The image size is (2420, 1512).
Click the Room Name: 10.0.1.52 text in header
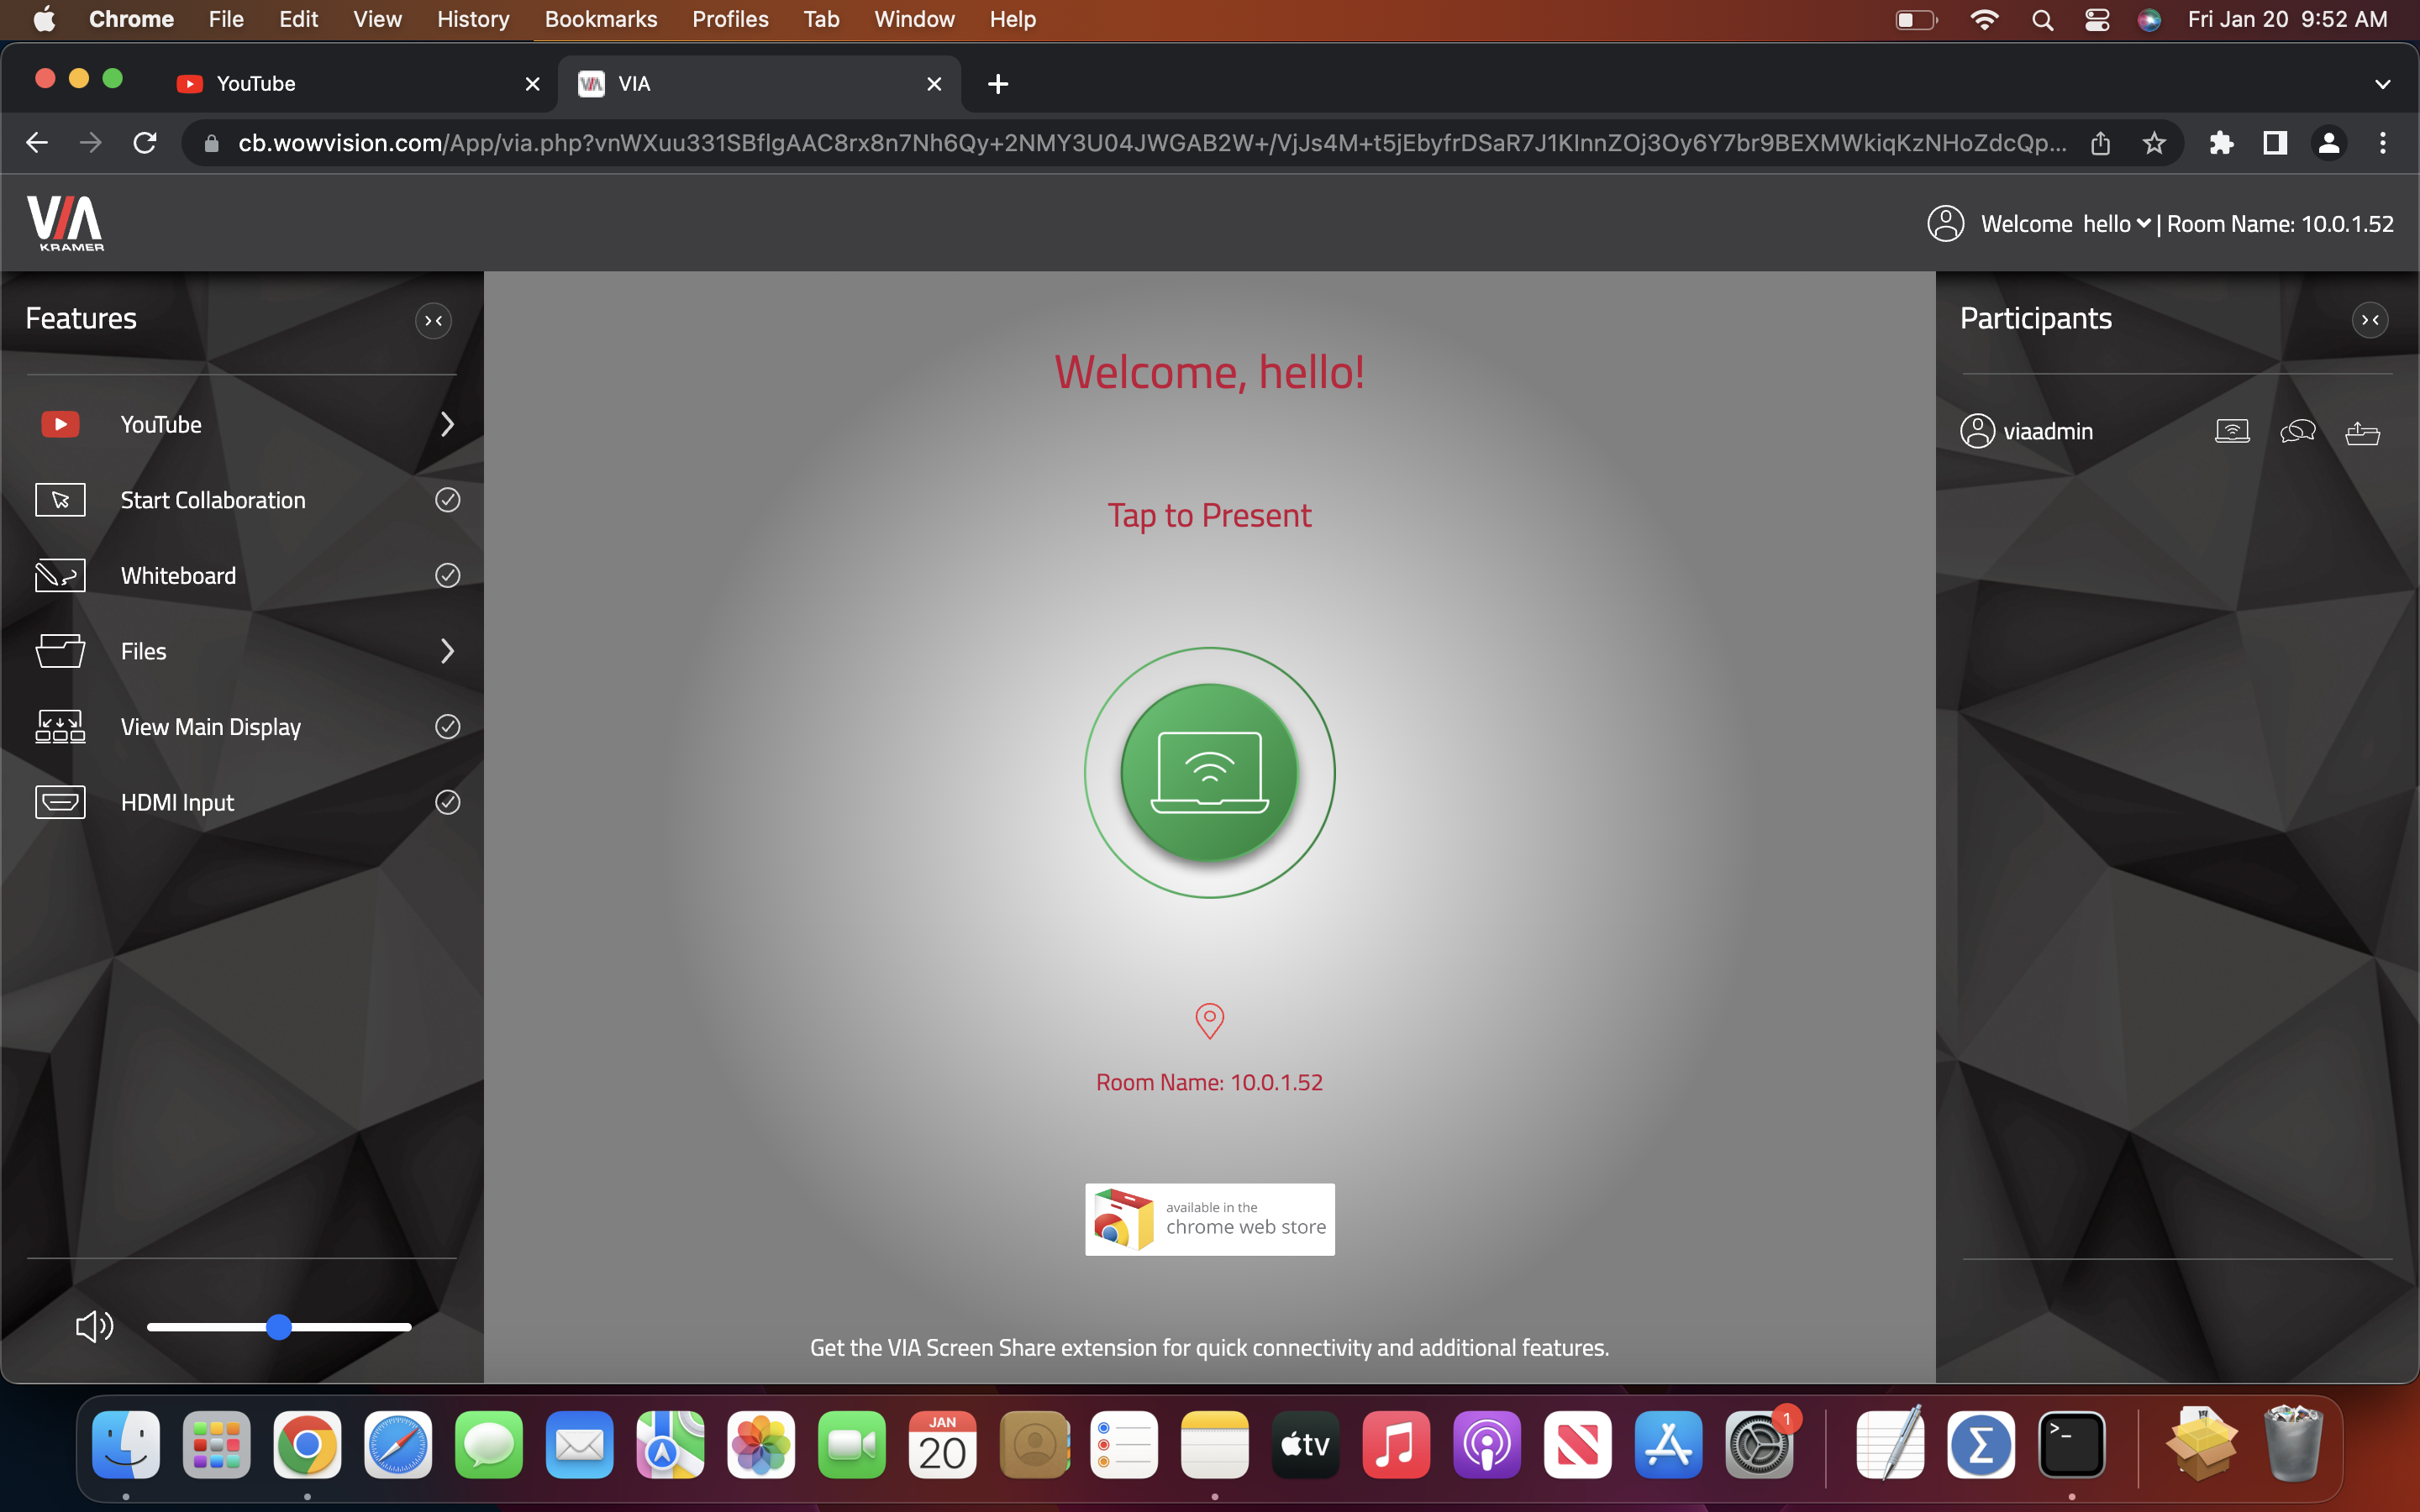pos(2280,224)
